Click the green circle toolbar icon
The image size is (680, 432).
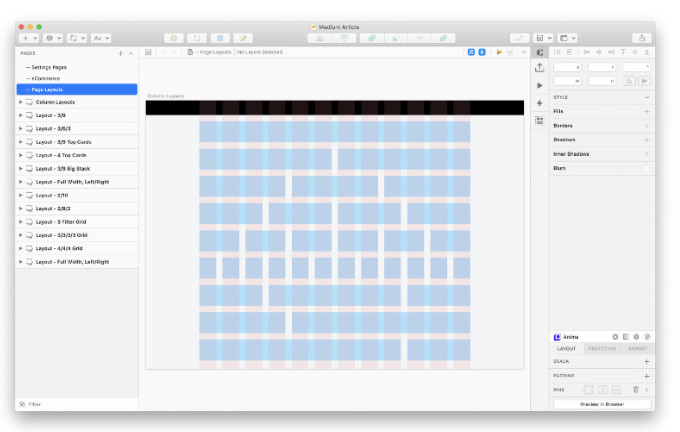point(173,38)
